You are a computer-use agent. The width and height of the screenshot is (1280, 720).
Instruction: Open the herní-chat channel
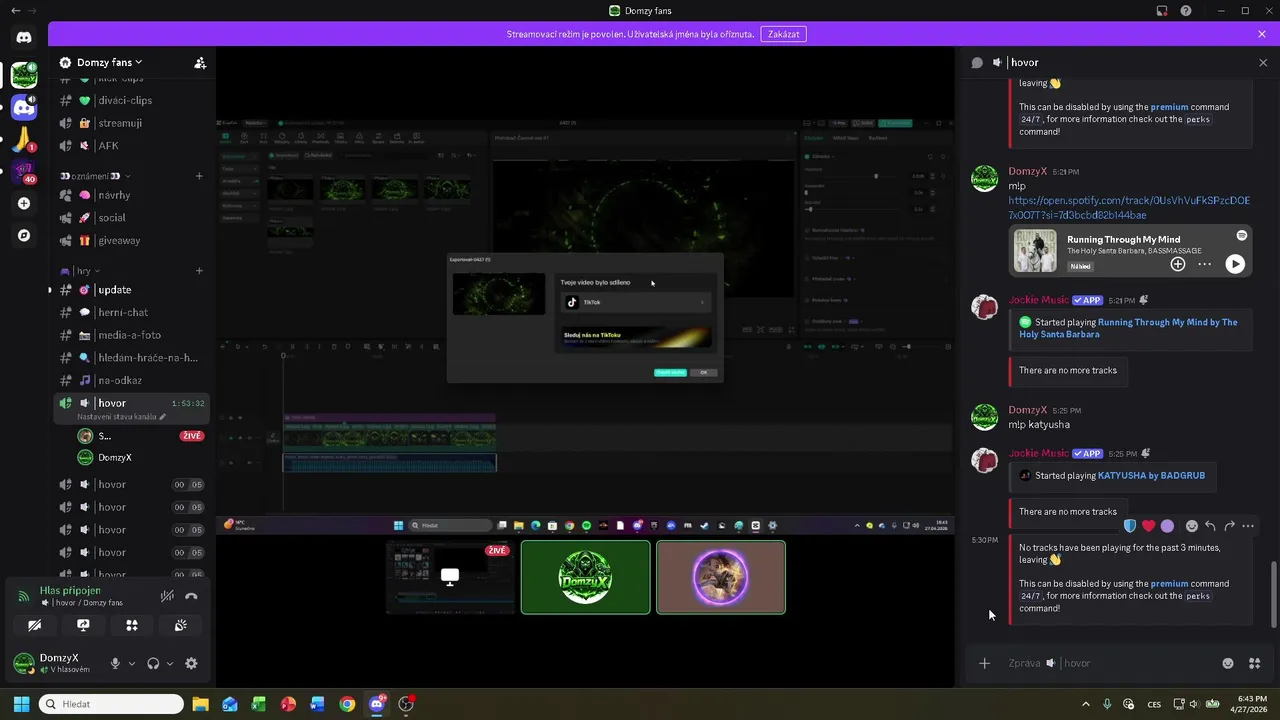click(x=131, y=312)
